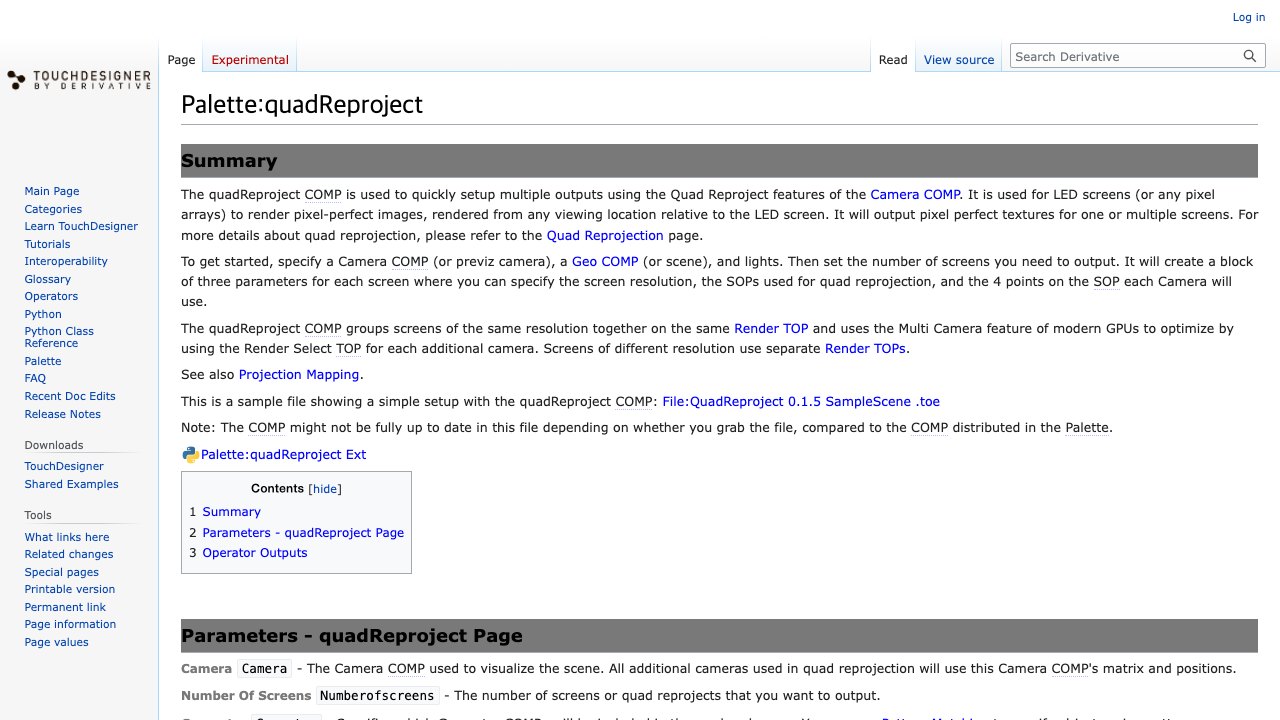
Task: Open Page values link
Action: pos(56,643)
